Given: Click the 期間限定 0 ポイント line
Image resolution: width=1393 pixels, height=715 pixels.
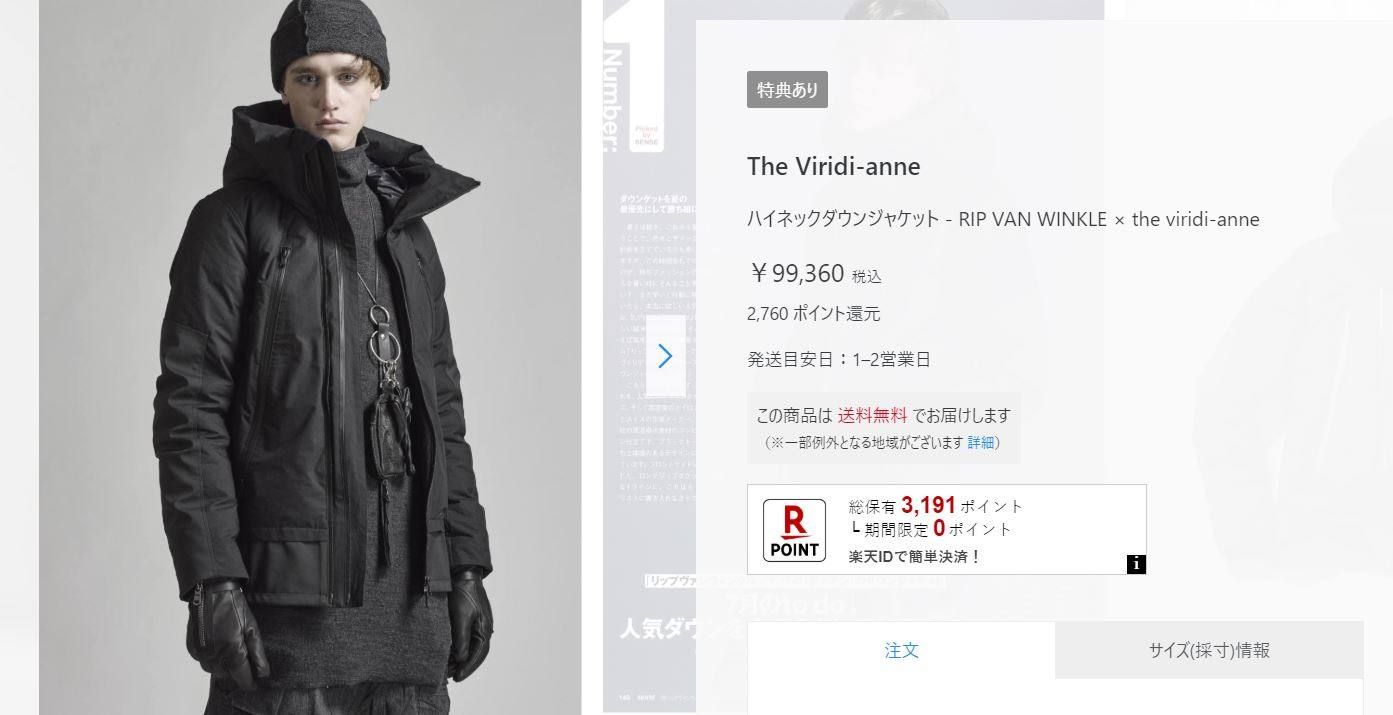Looking at the screenshot, I should click(930, 529).
